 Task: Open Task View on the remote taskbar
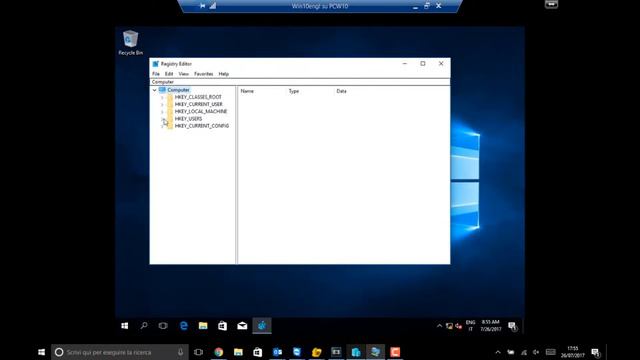pyautogui.click(x=163, y=326)
